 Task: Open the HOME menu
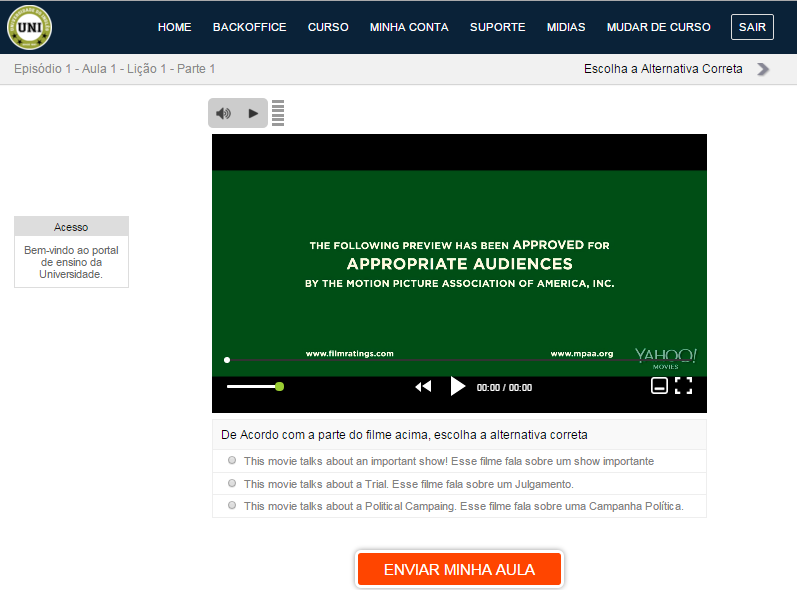pyautogui.click(x=174, y=27)
